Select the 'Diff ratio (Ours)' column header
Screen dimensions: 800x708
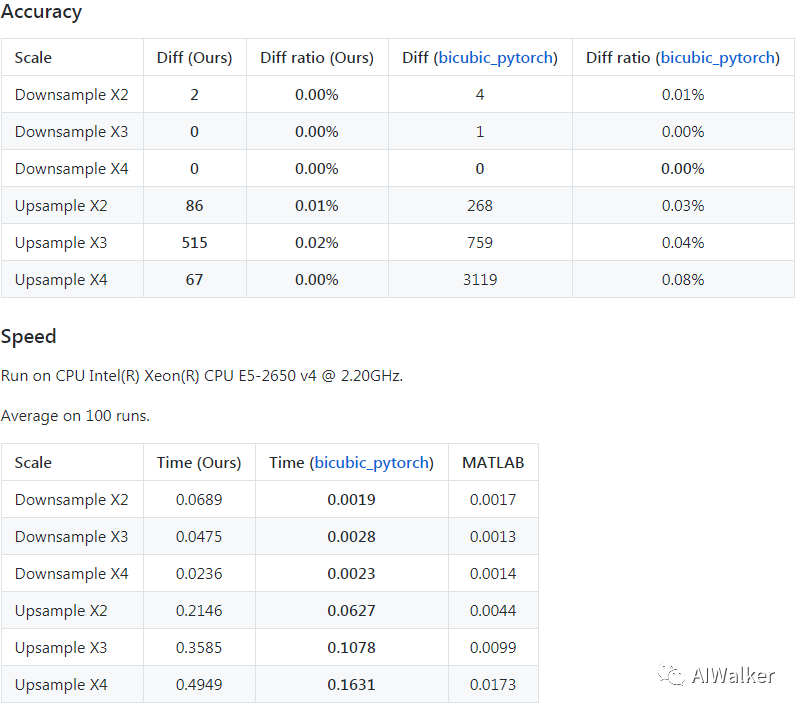point(317,58)
